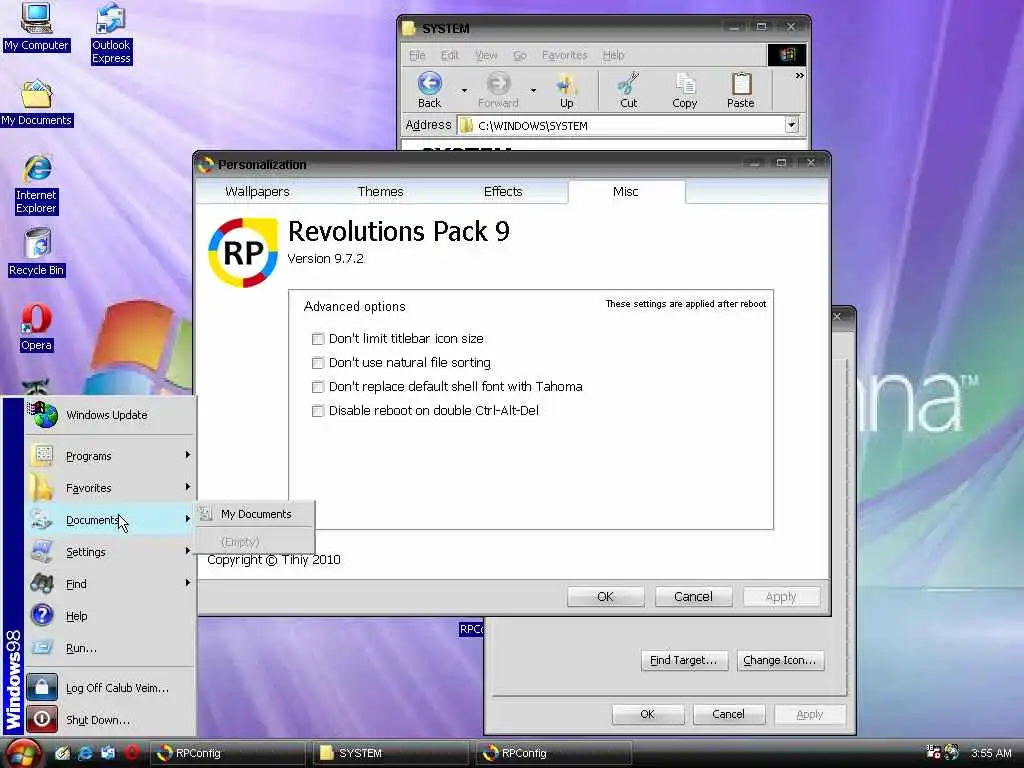
Task: Enable Don't limit titlebar icon size
Action: 317,338
